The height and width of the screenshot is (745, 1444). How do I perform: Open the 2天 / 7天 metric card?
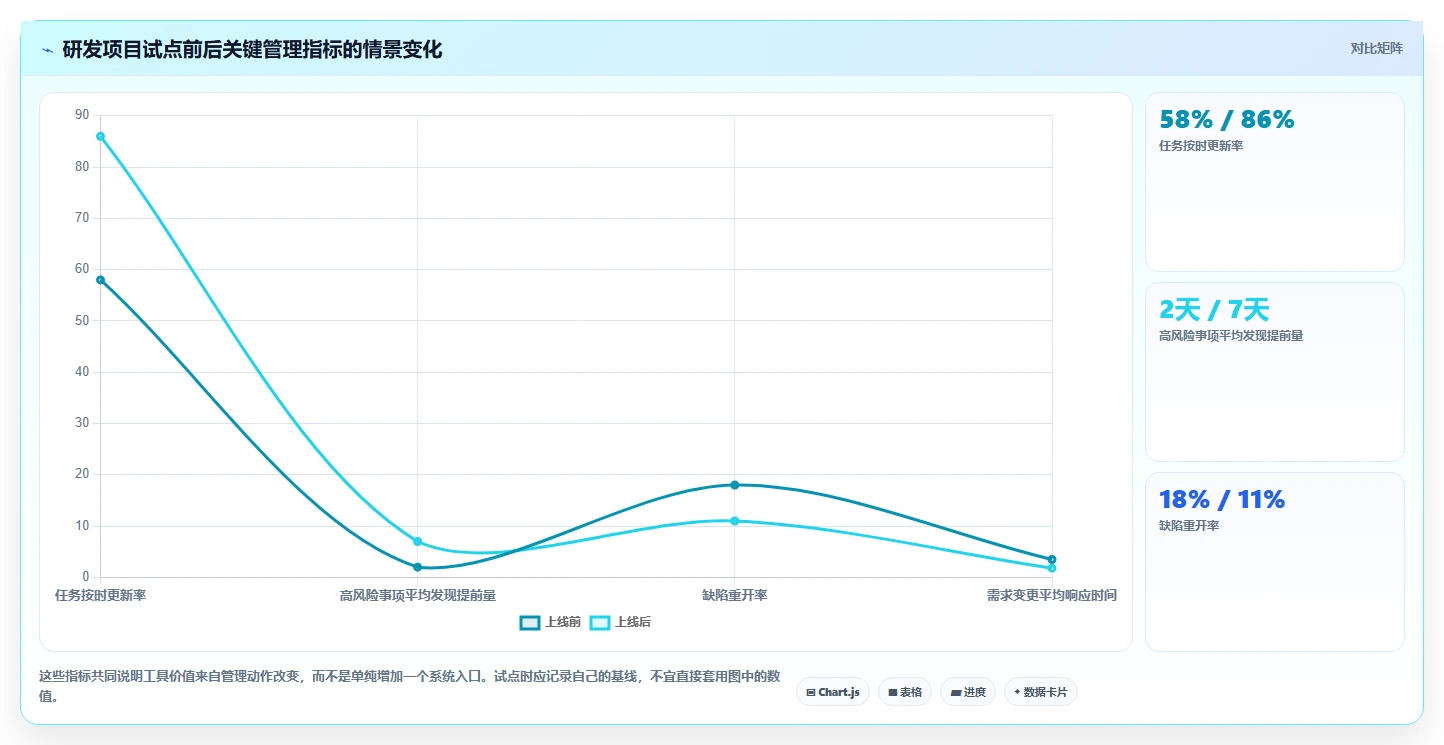coord(1274,372)
